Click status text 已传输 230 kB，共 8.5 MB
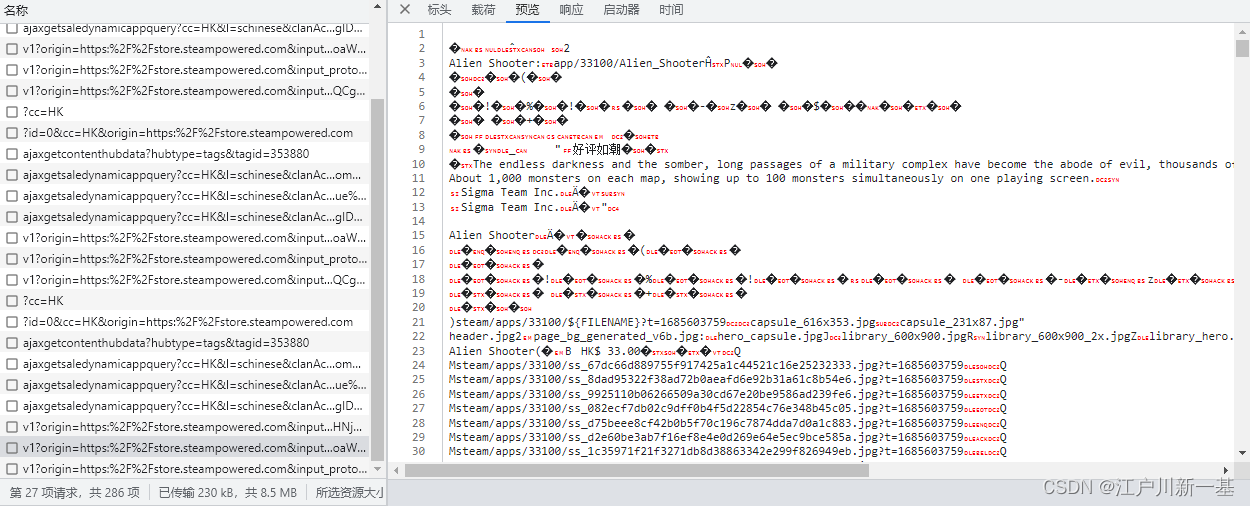This screenshot has height=506, width=1250. pyautogui.click(x=228, y=492)
